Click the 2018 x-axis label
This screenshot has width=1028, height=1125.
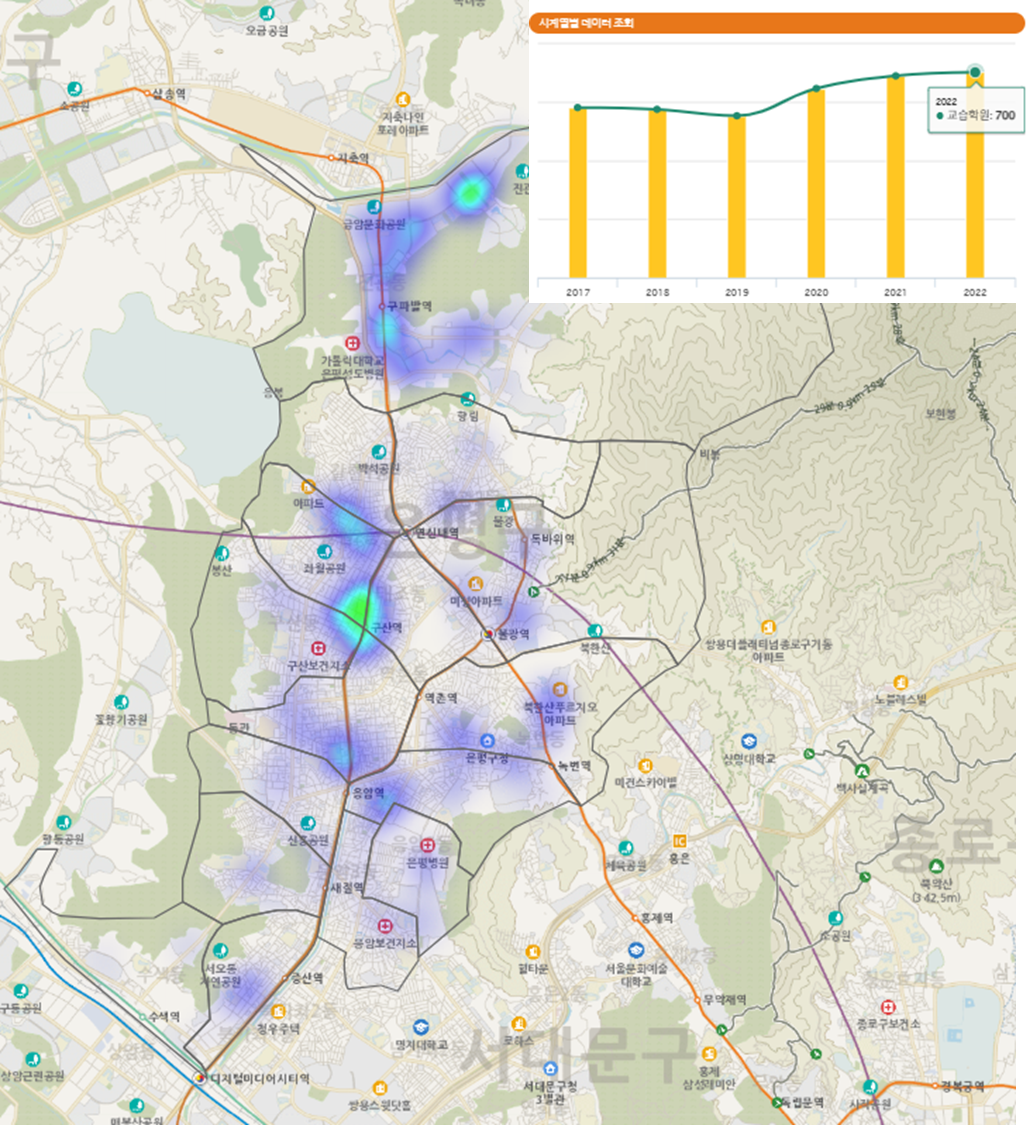(x=657, y=293)
